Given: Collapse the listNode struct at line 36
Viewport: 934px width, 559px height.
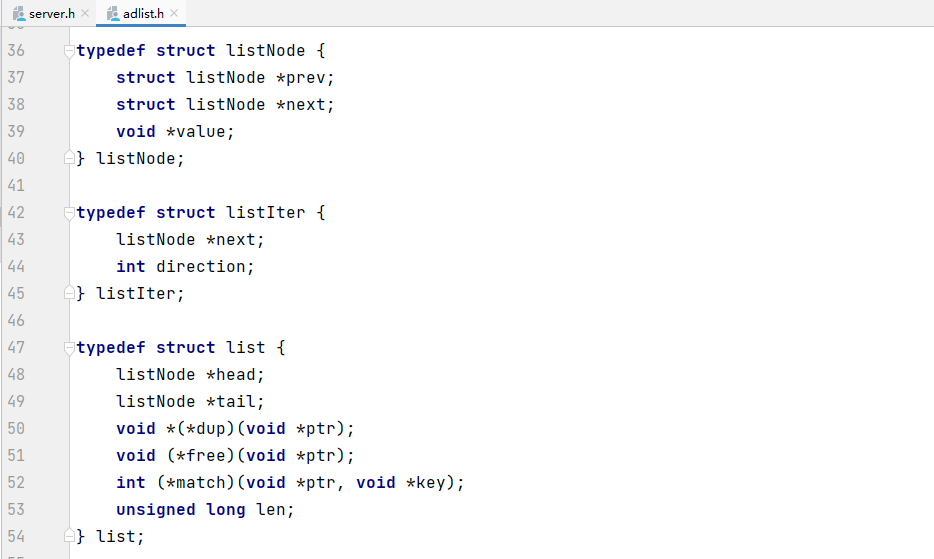Looking at the screenshot, I should [x=69, y=50].
